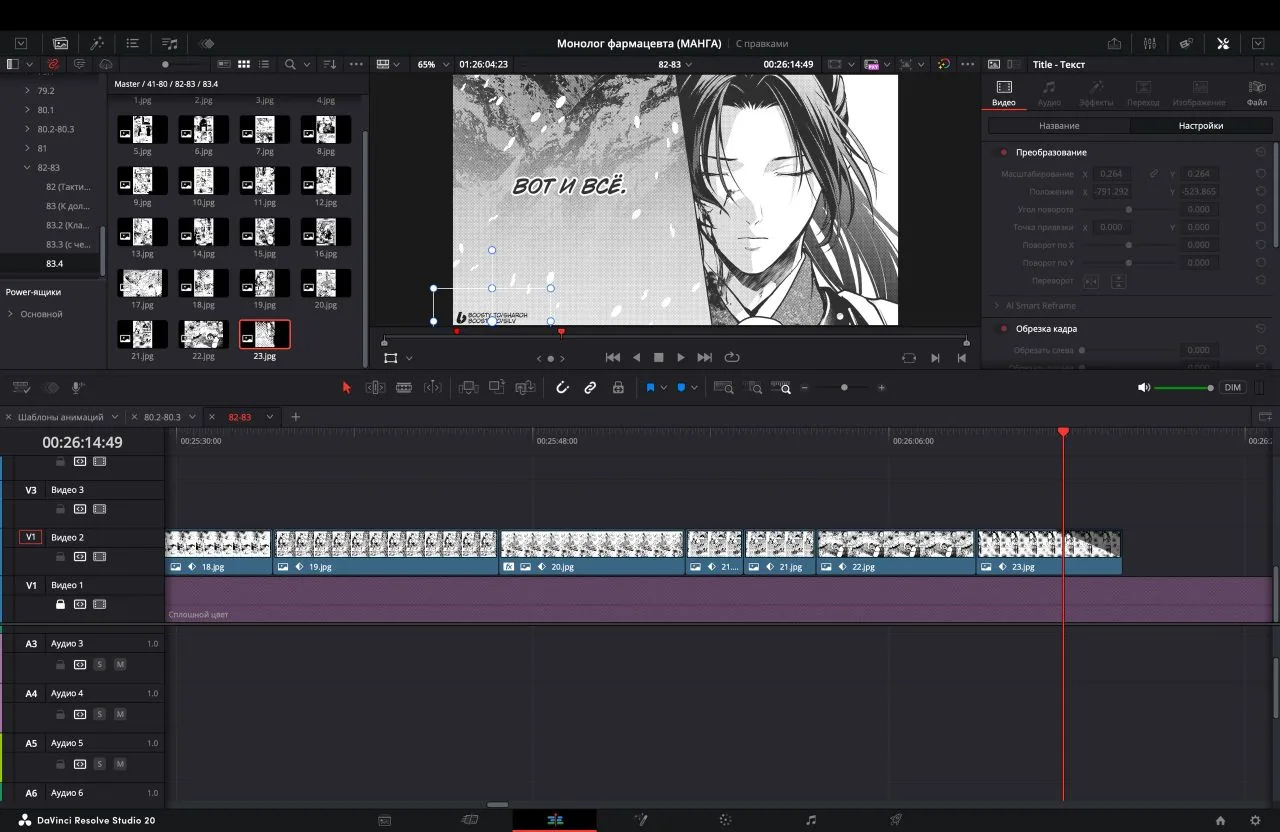Switch media pool to thumbnail grid view
Viewport: 1280px width, 832px height.
(x=243, y=64)
